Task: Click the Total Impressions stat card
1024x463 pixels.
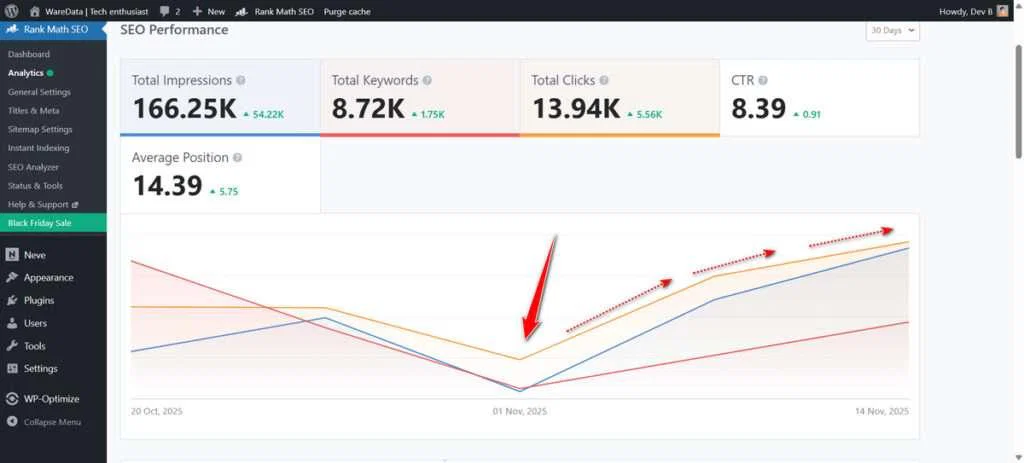Action: click(x=220, y=97)
